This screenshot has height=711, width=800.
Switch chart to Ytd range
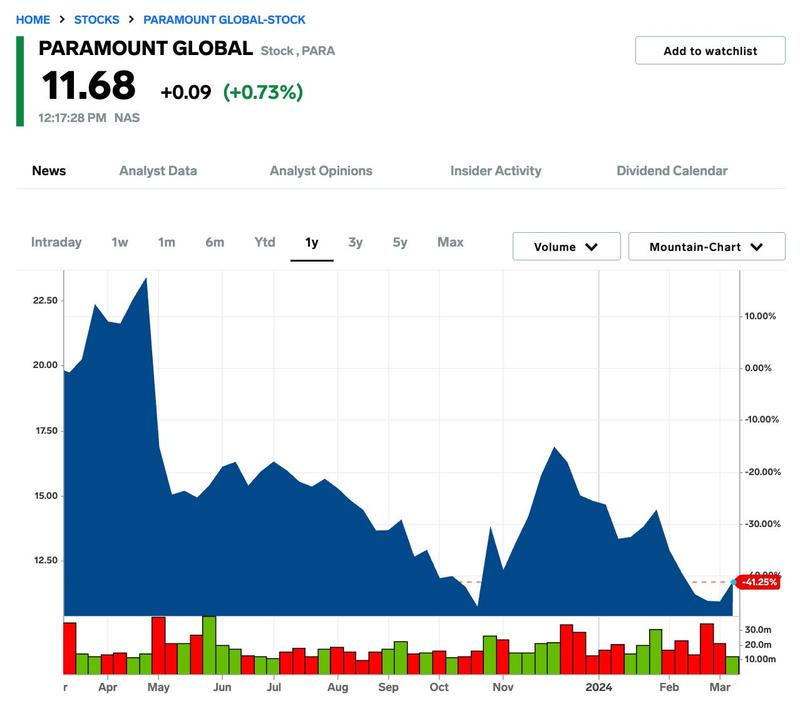coord(265,242)
